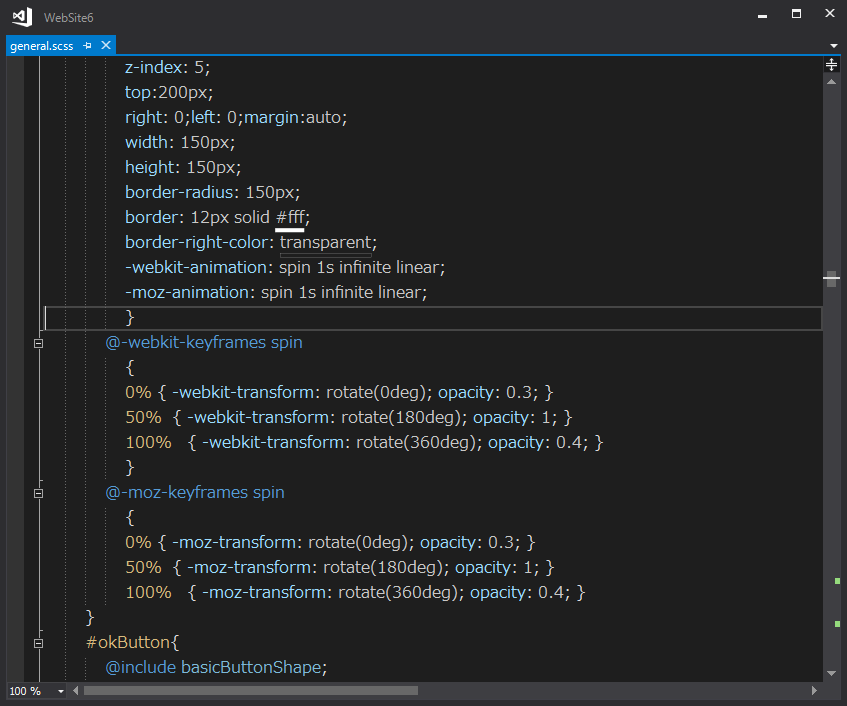Open the 100 % zoom dropdown
Screen dimensions: 847x706
tap(60, 691)
